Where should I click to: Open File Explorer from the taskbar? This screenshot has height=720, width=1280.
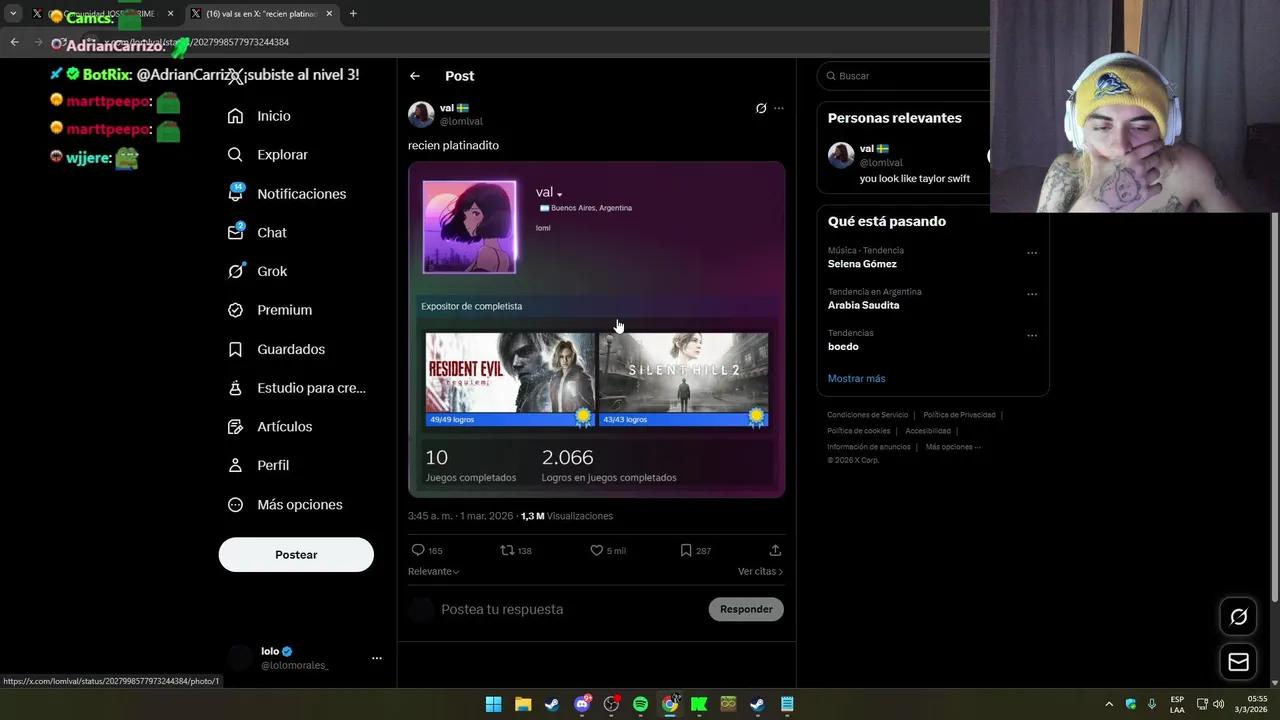522,704
